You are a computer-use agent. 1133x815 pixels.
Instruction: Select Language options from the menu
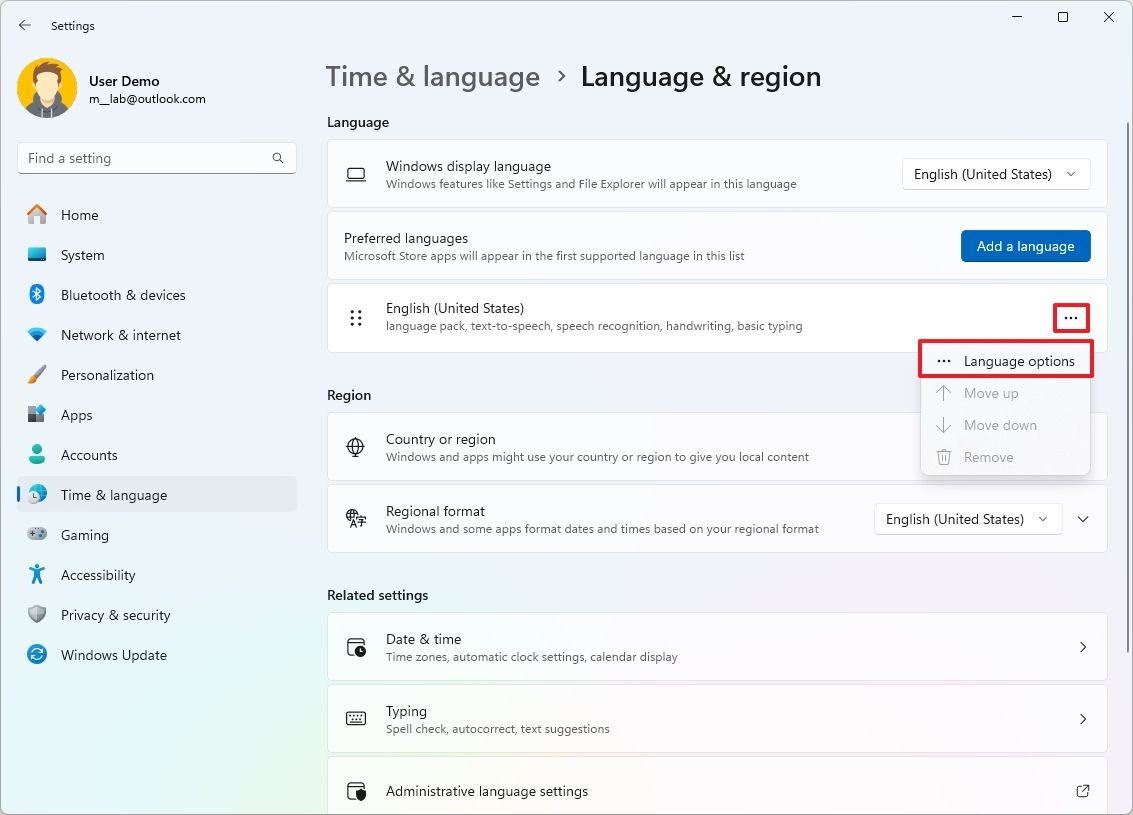[1006, 361]
